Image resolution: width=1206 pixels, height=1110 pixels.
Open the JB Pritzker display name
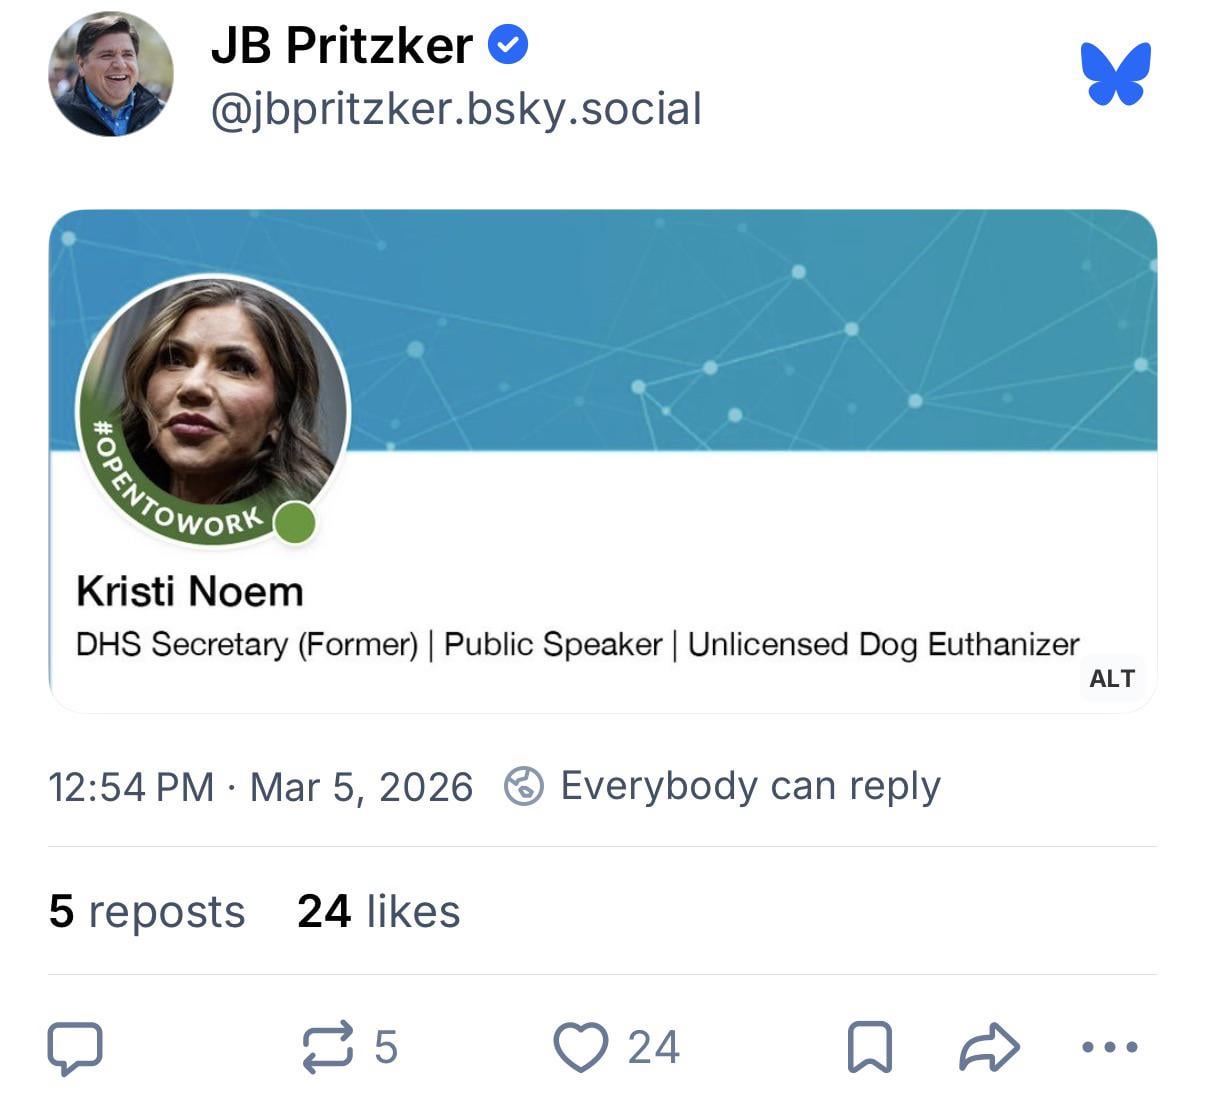pyautogui.click(x=342, y=46)
